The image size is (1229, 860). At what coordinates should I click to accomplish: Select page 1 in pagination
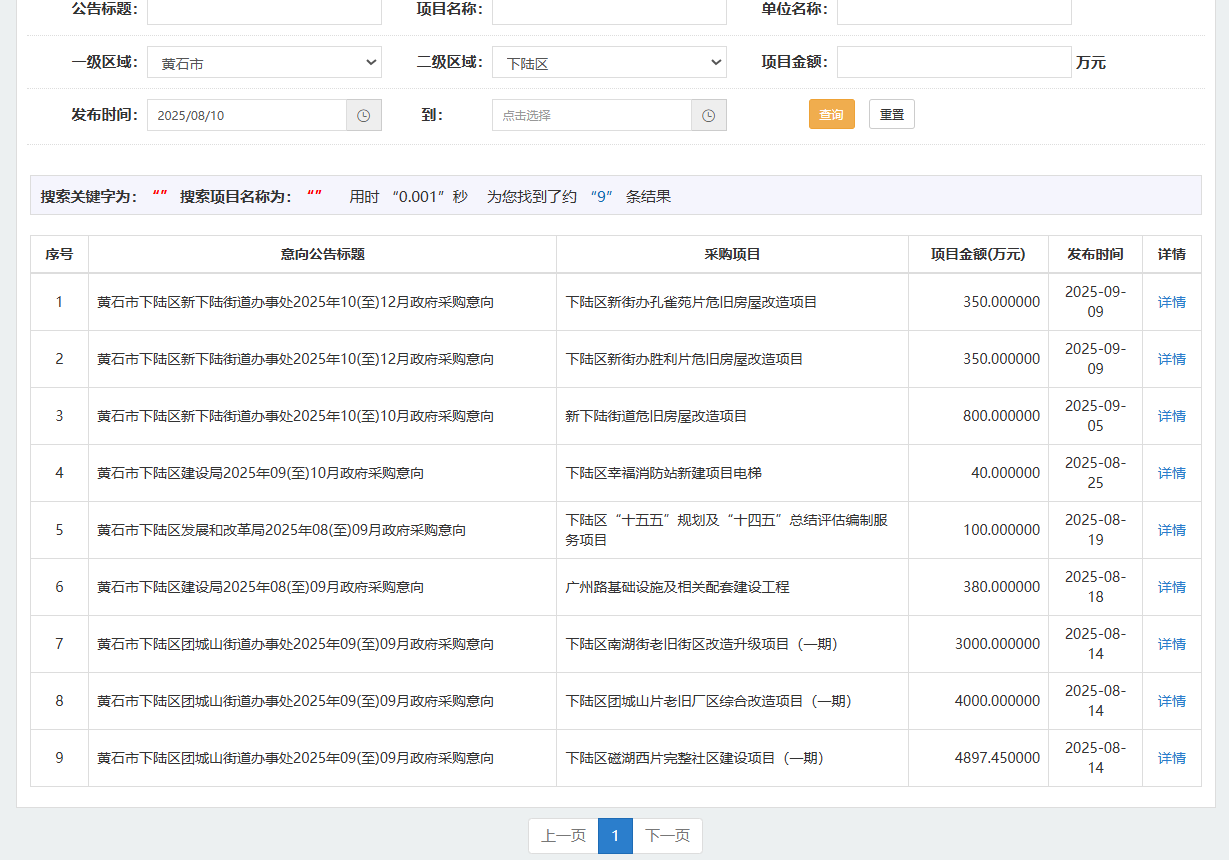click(x=615, y=836)
